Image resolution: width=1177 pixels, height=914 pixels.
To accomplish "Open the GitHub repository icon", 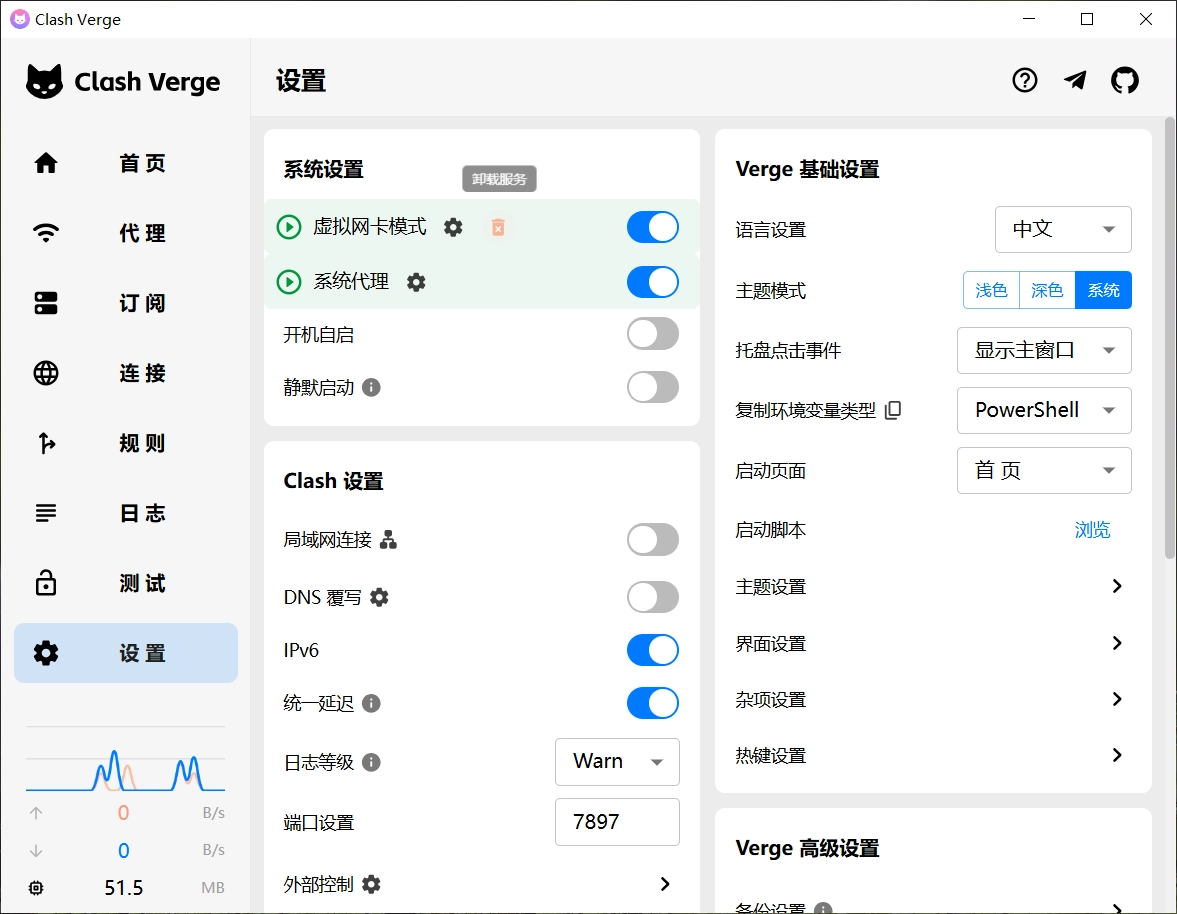I will (1124, 80).
